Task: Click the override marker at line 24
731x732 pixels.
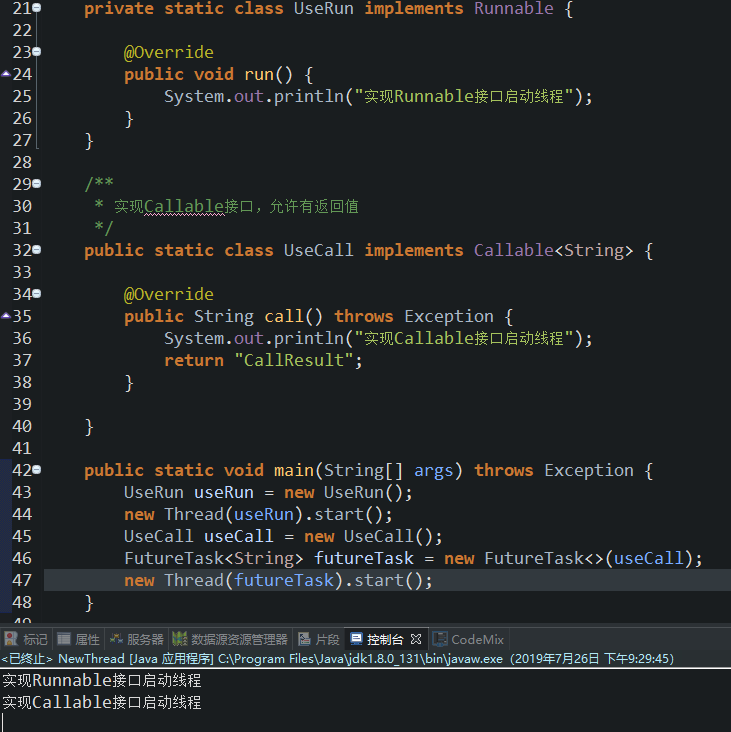Action: point(6,73)
